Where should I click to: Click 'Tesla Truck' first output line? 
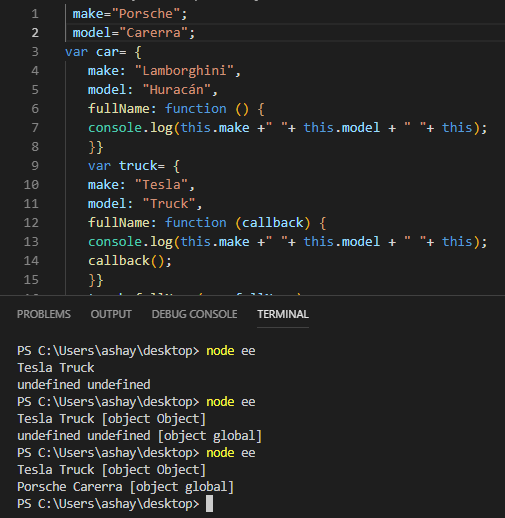pyautogui.click(x=56, y=368)
